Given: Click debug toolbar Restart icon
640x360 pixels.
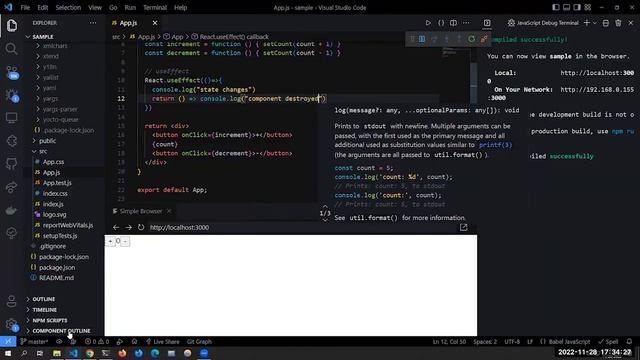Looking at the screenshot, I should tap(471, 39).
